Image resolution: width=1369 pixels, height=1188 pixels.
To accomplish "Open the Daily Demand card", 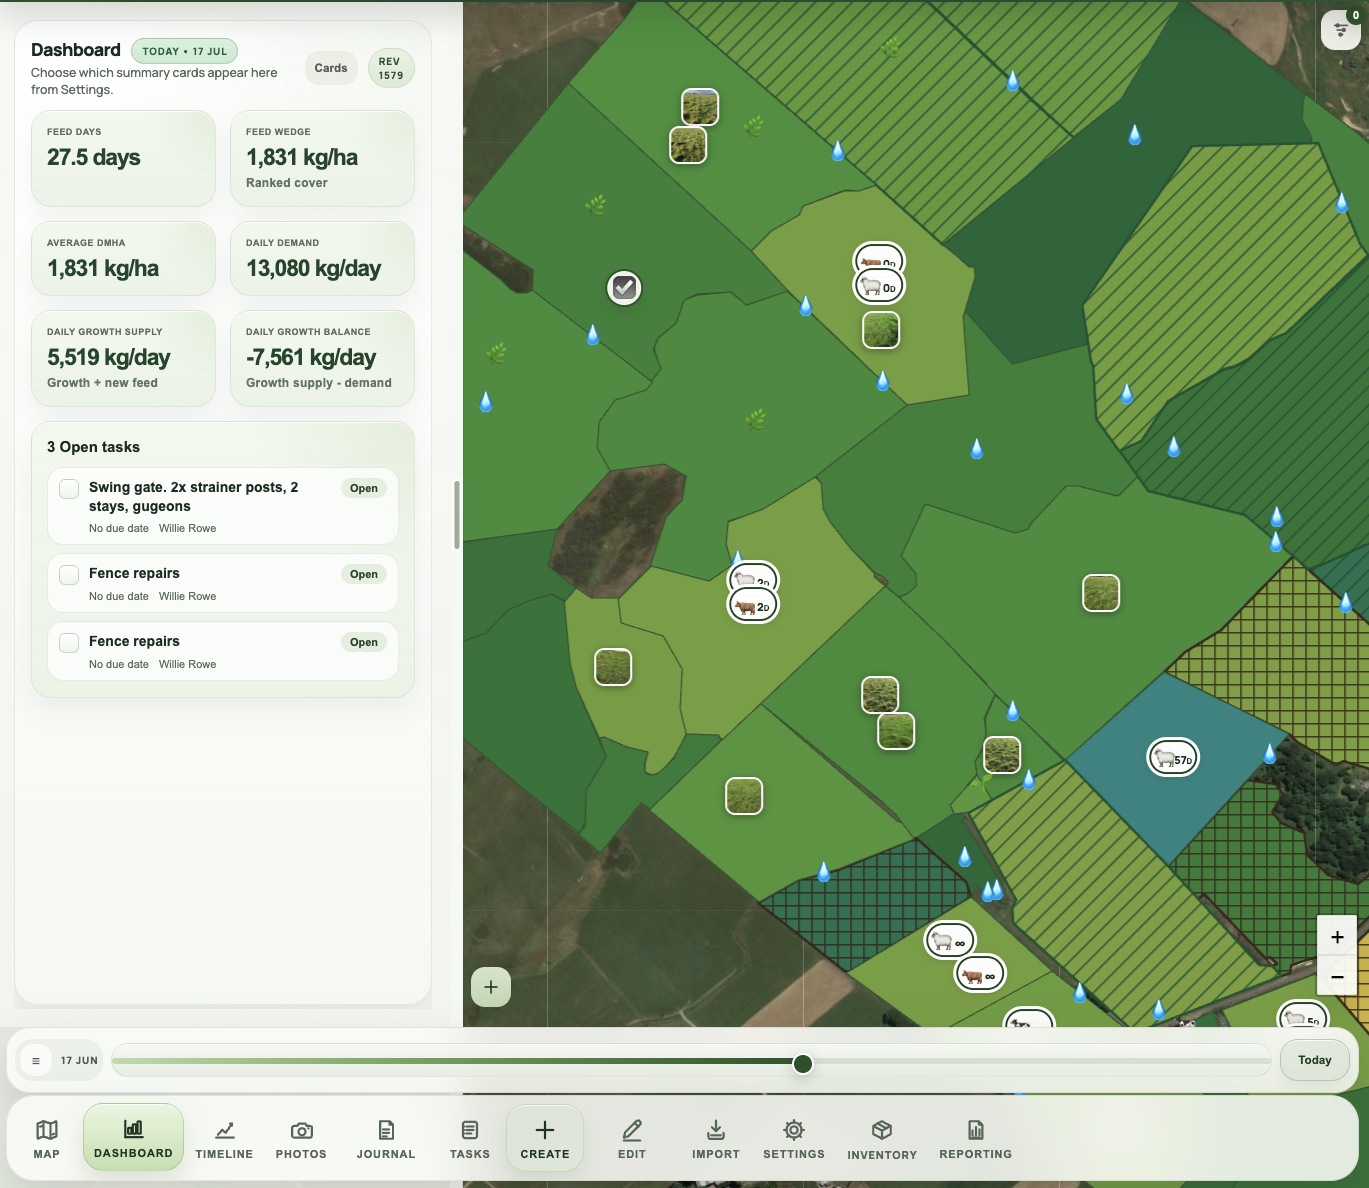I will tap(322, 258).
